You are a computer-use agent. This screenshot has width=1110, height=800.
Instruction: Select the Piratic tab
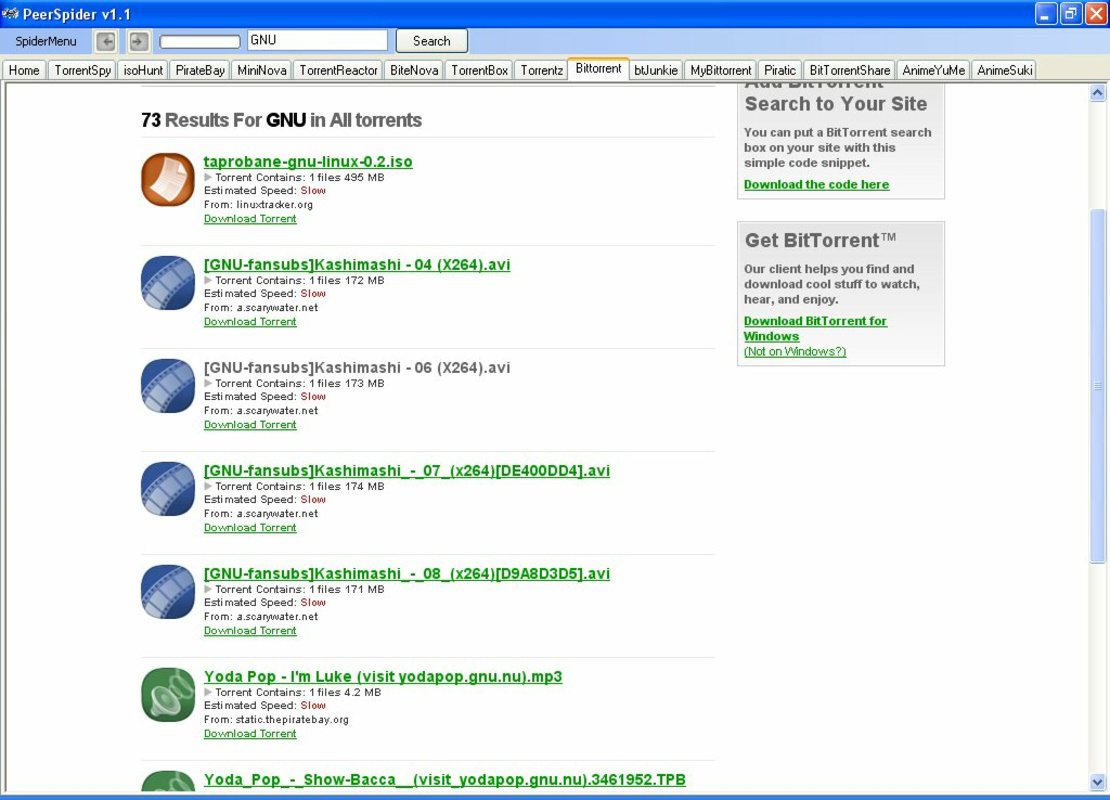tap(779, 70)
